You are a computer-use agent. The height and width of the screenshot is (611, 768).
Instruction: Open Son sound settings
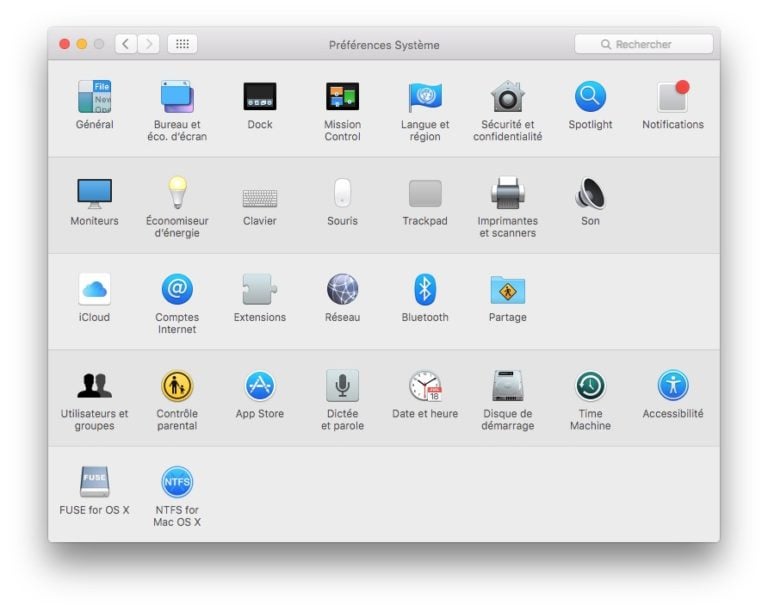point(590,193)
